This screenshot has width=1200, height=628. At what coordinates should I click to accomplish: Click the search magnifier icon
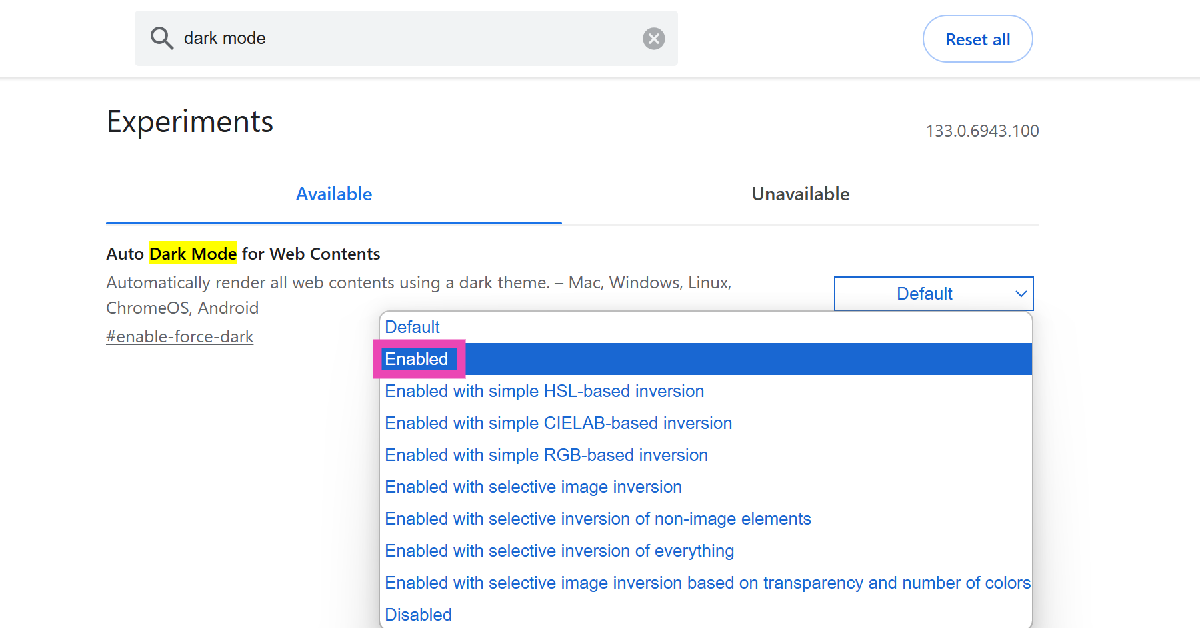162,39
